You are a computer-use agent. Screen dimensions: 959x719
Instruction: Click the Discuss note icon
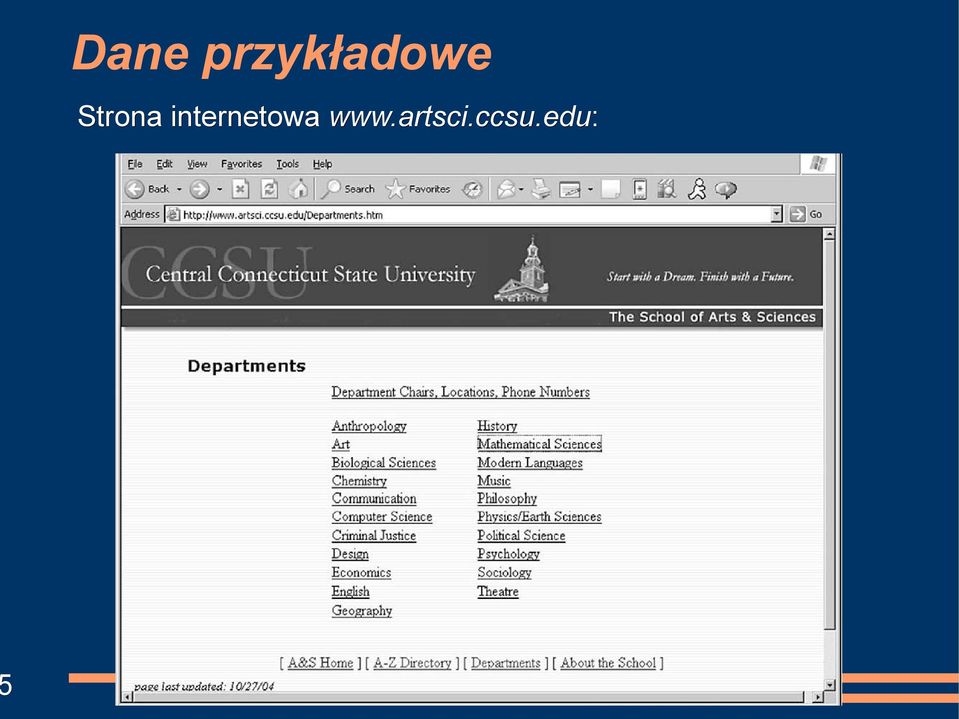(610, 190)
